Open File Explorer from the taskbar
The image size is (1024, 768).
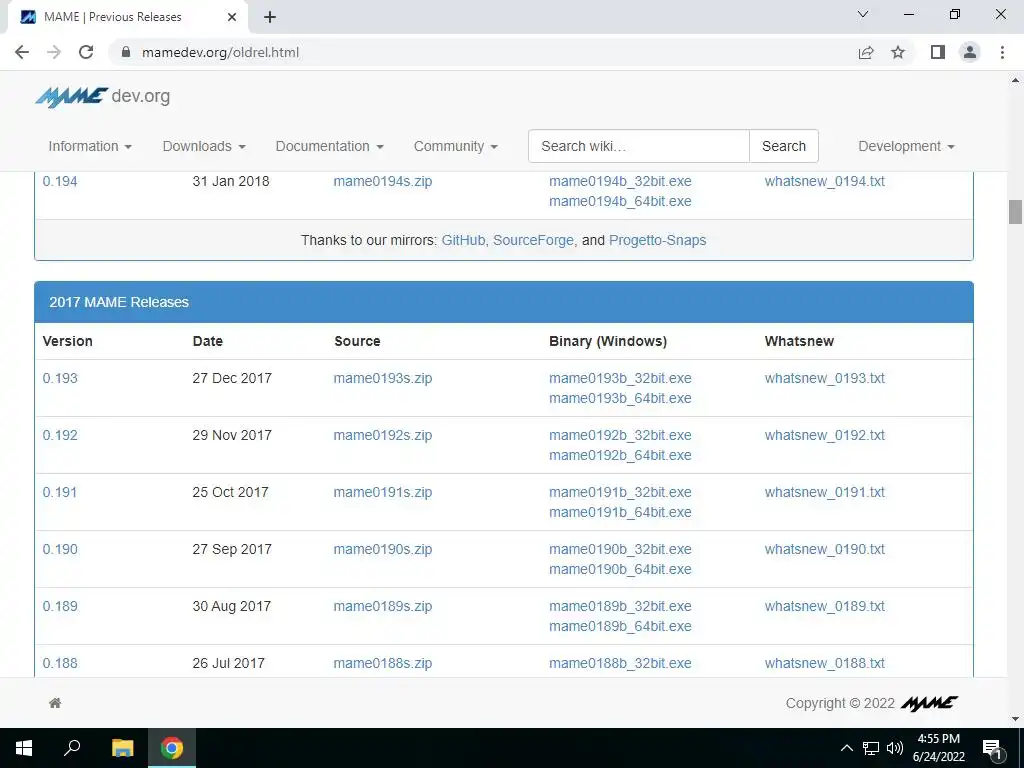[x=122, y=748]
